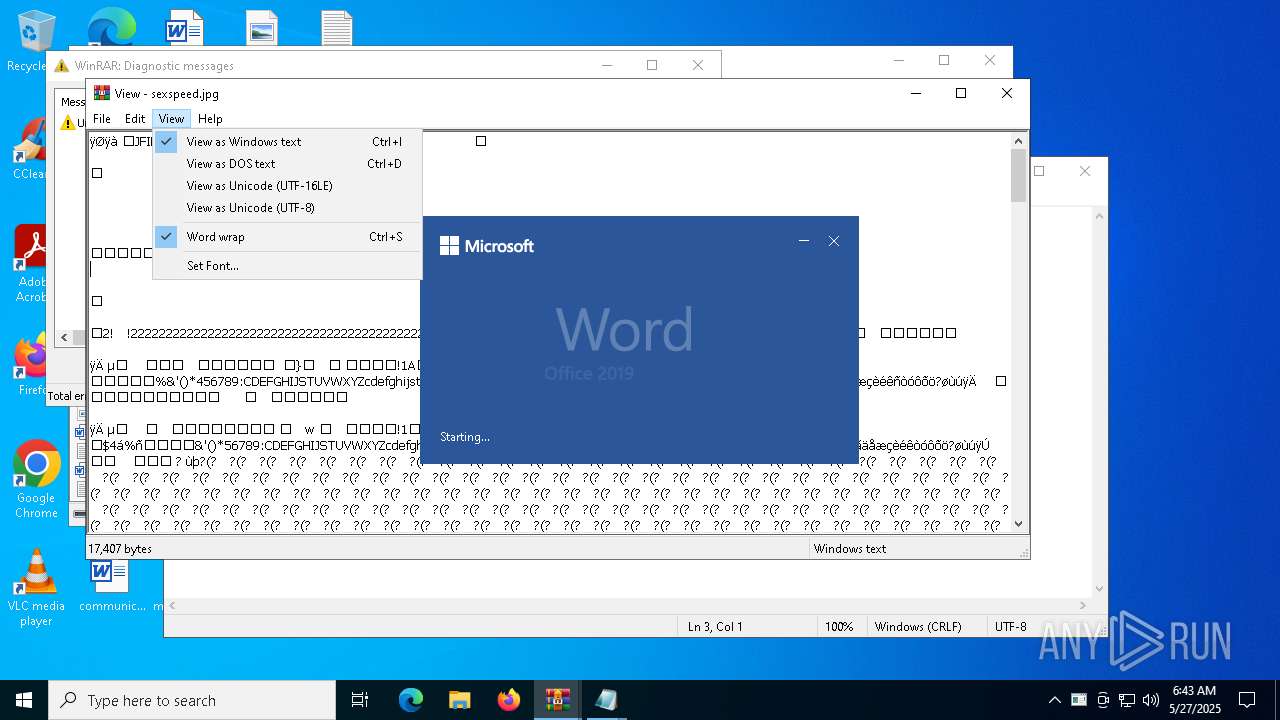1280x720 pixels.
Task: Launch Firefox from the taskbar
Action: click(x=508, y=700)
